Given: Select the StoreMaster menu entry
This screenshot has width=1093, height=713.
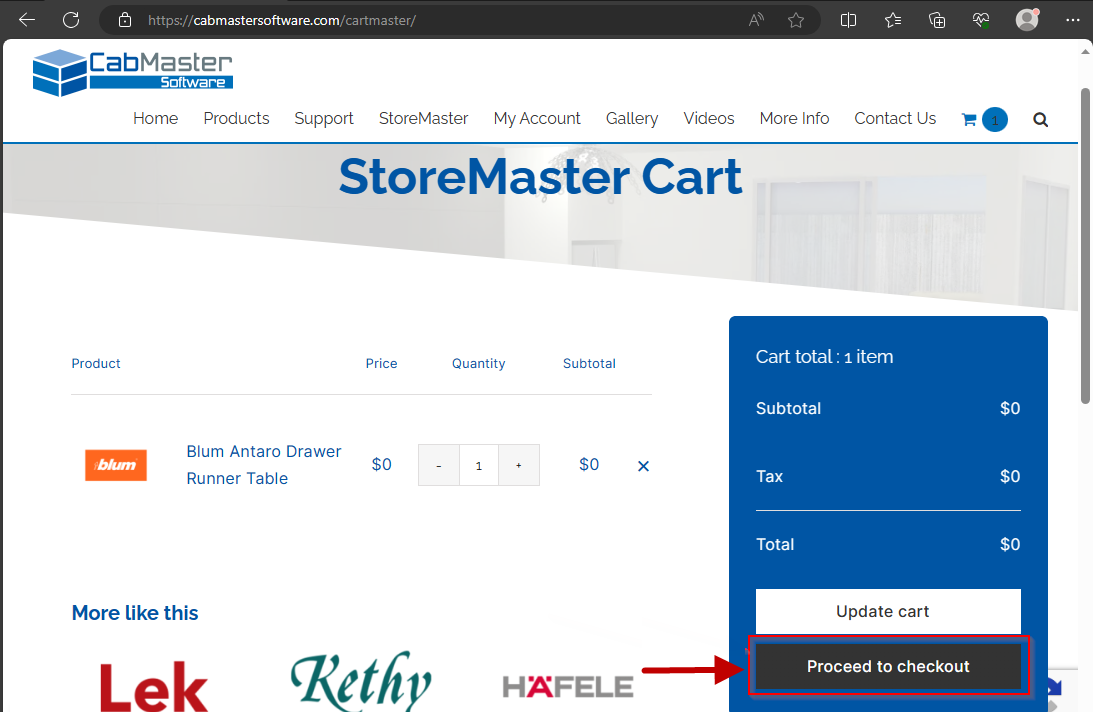Looking at the screenshot, I should [423, 118].
